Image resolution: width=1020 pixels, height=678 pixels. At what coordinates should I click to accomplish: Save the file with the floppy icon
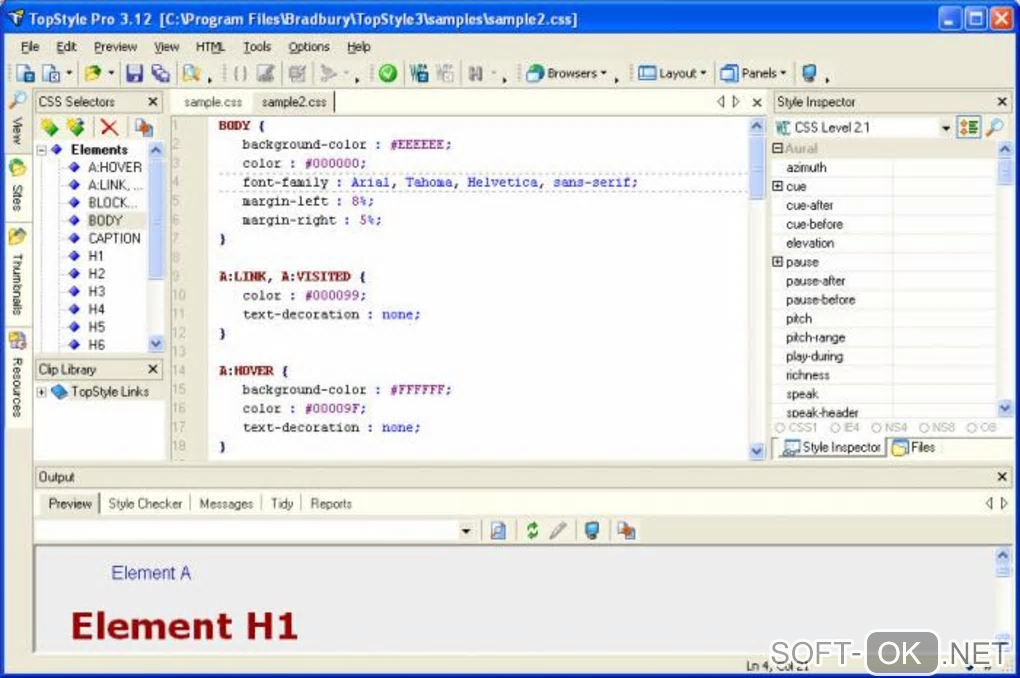point(134,74)
